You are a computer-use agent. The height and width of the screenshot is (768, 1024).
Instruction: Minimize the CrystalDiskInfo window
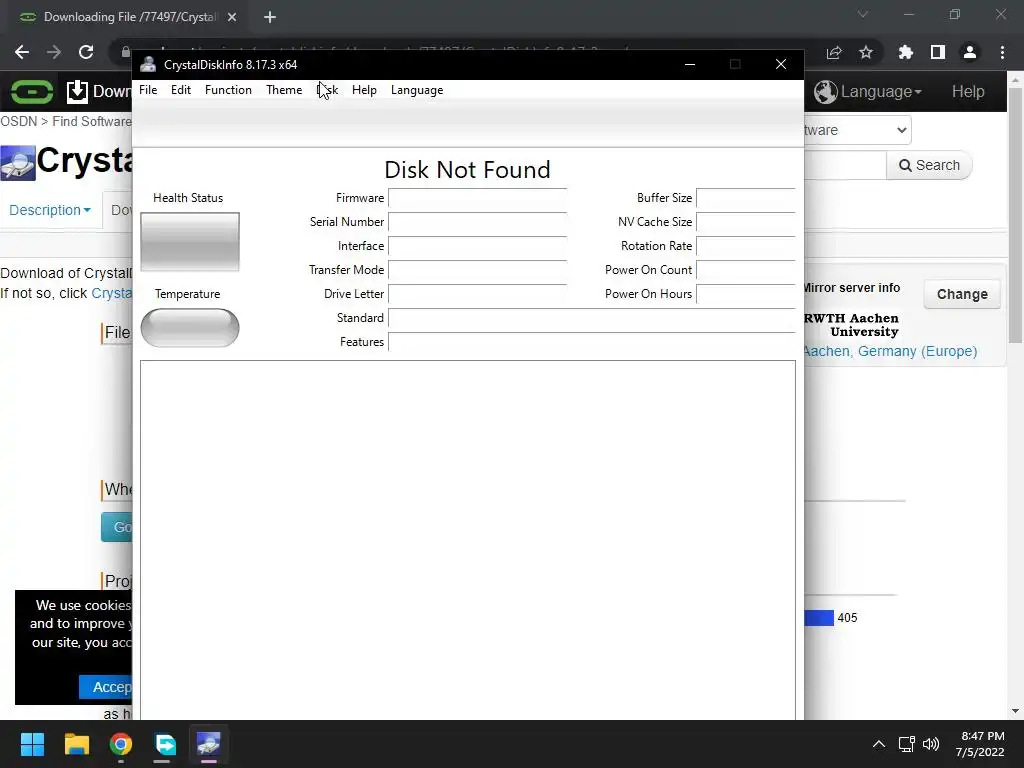click(690, 64)
